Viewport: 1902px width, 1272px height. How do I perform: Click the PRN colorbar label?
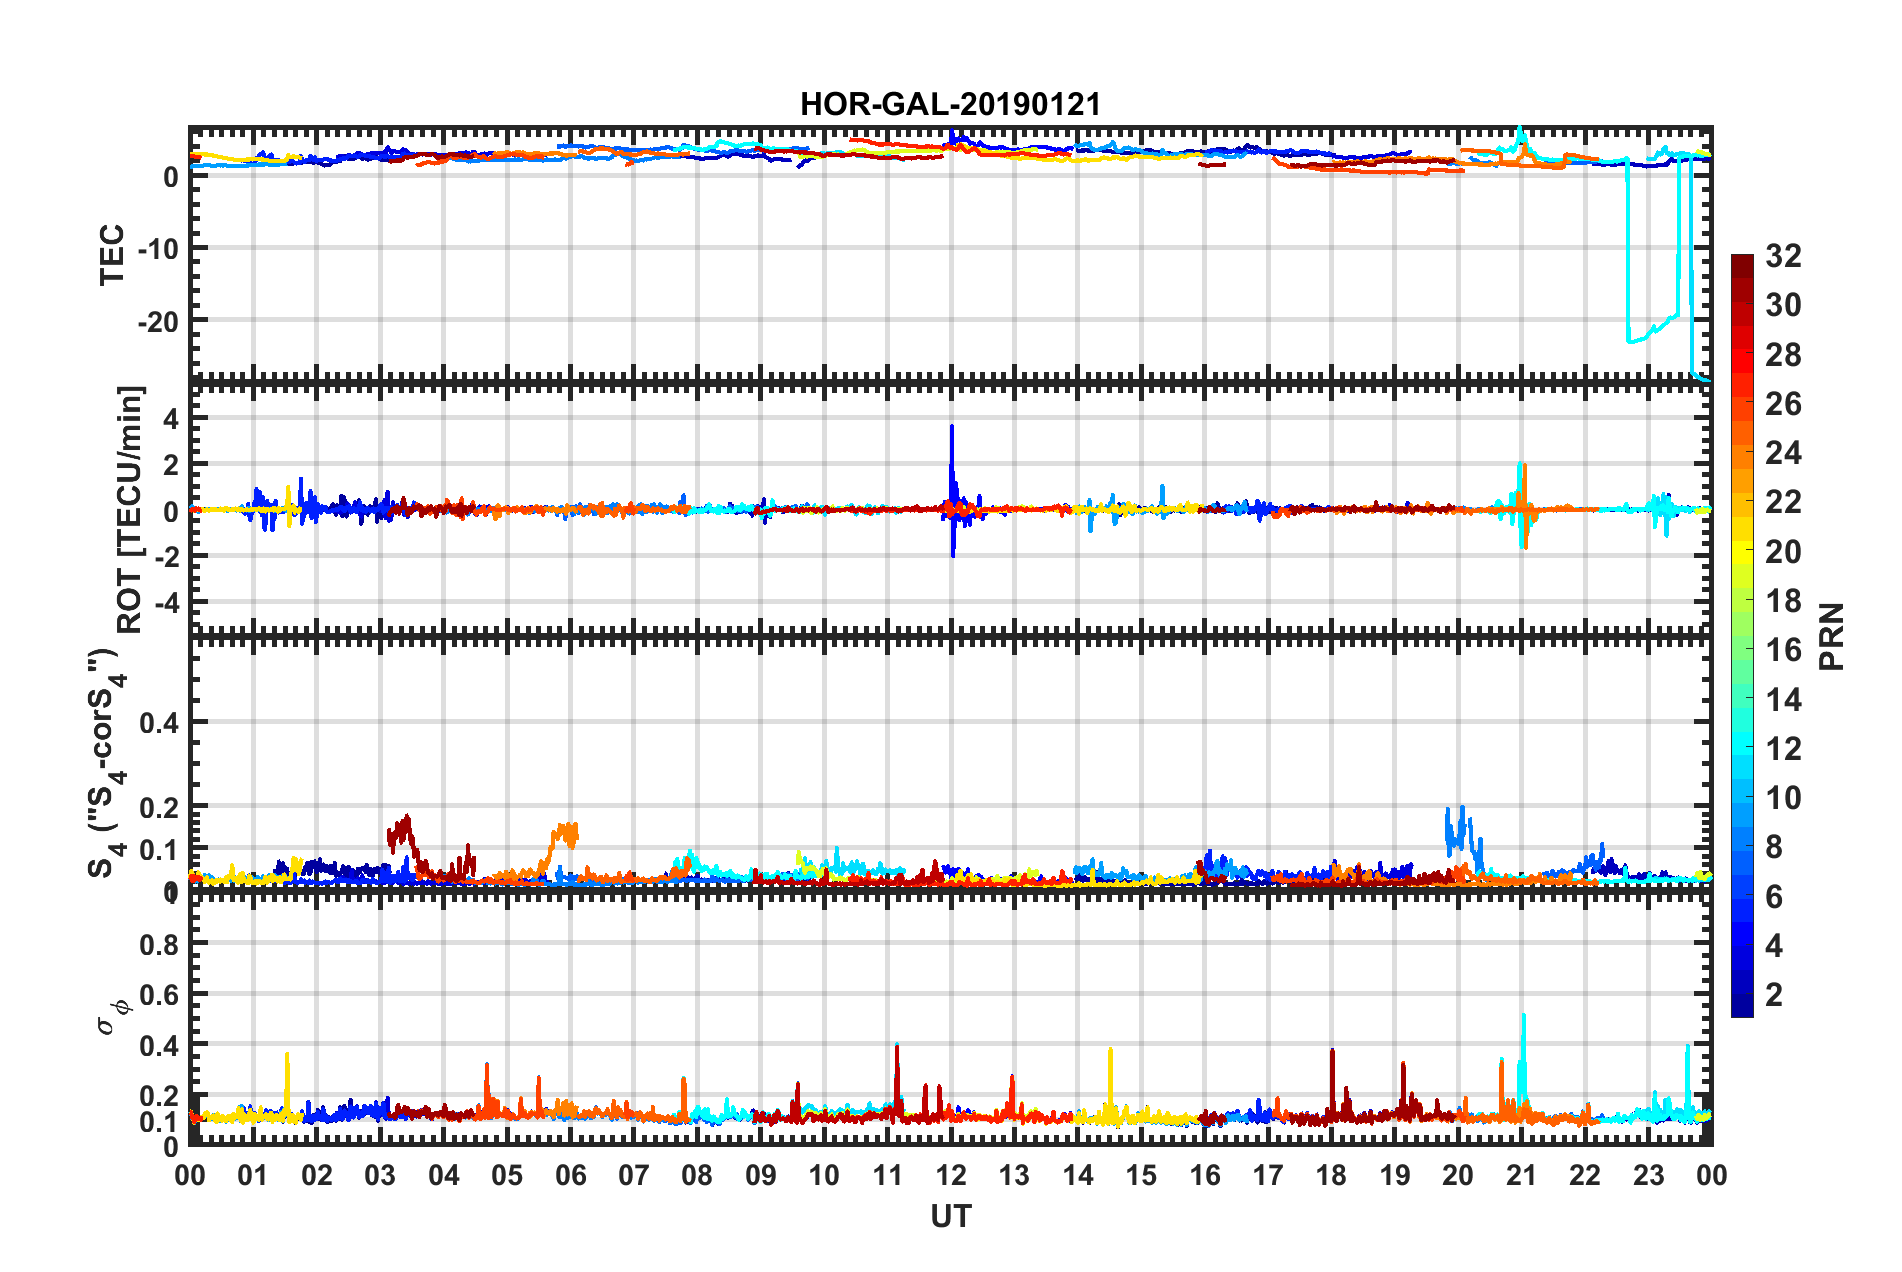click(x=1832, y=636)
